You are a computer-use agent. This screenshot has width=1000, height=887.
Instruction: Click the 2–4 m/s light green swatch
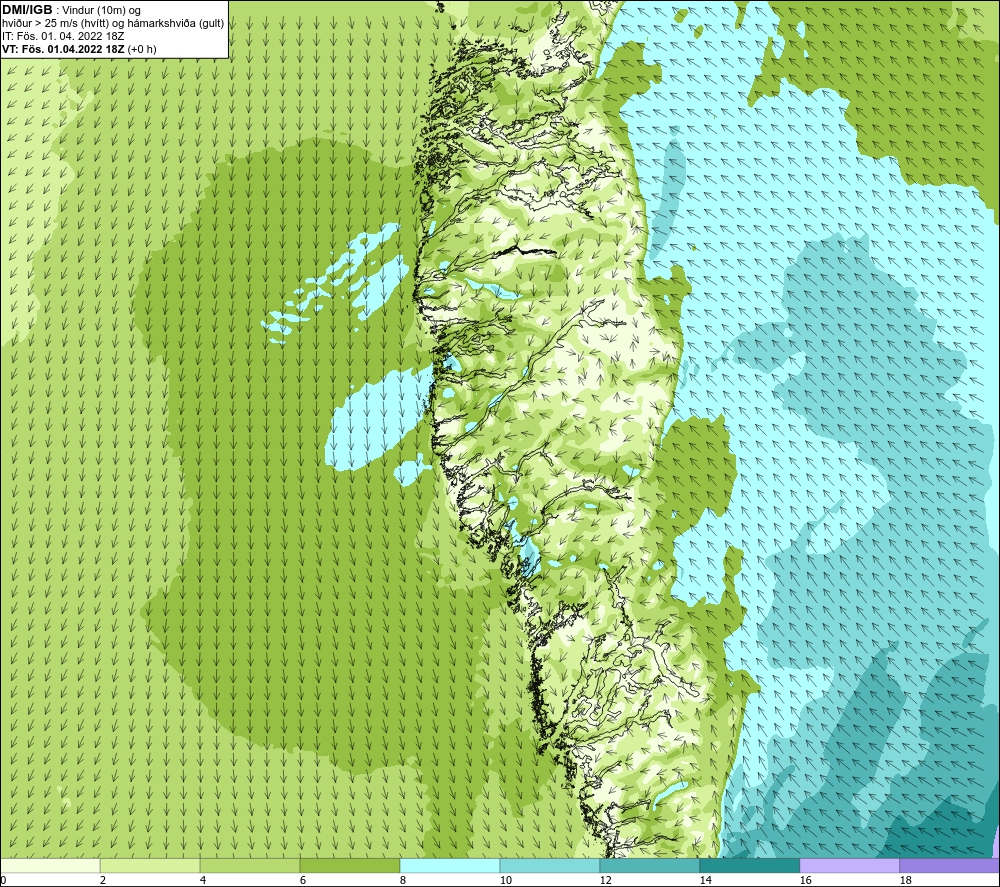click(151, 865)
